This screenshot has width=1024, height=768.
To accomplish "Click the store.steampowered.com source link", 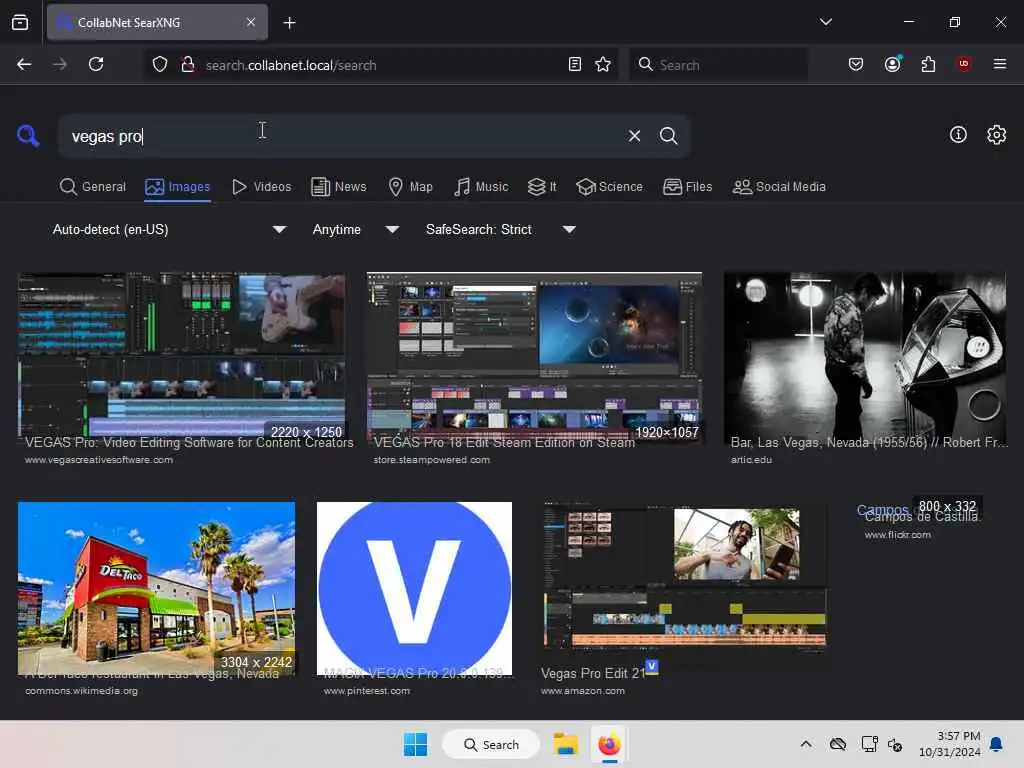I will pyautogui.click(x=431, y=460).
